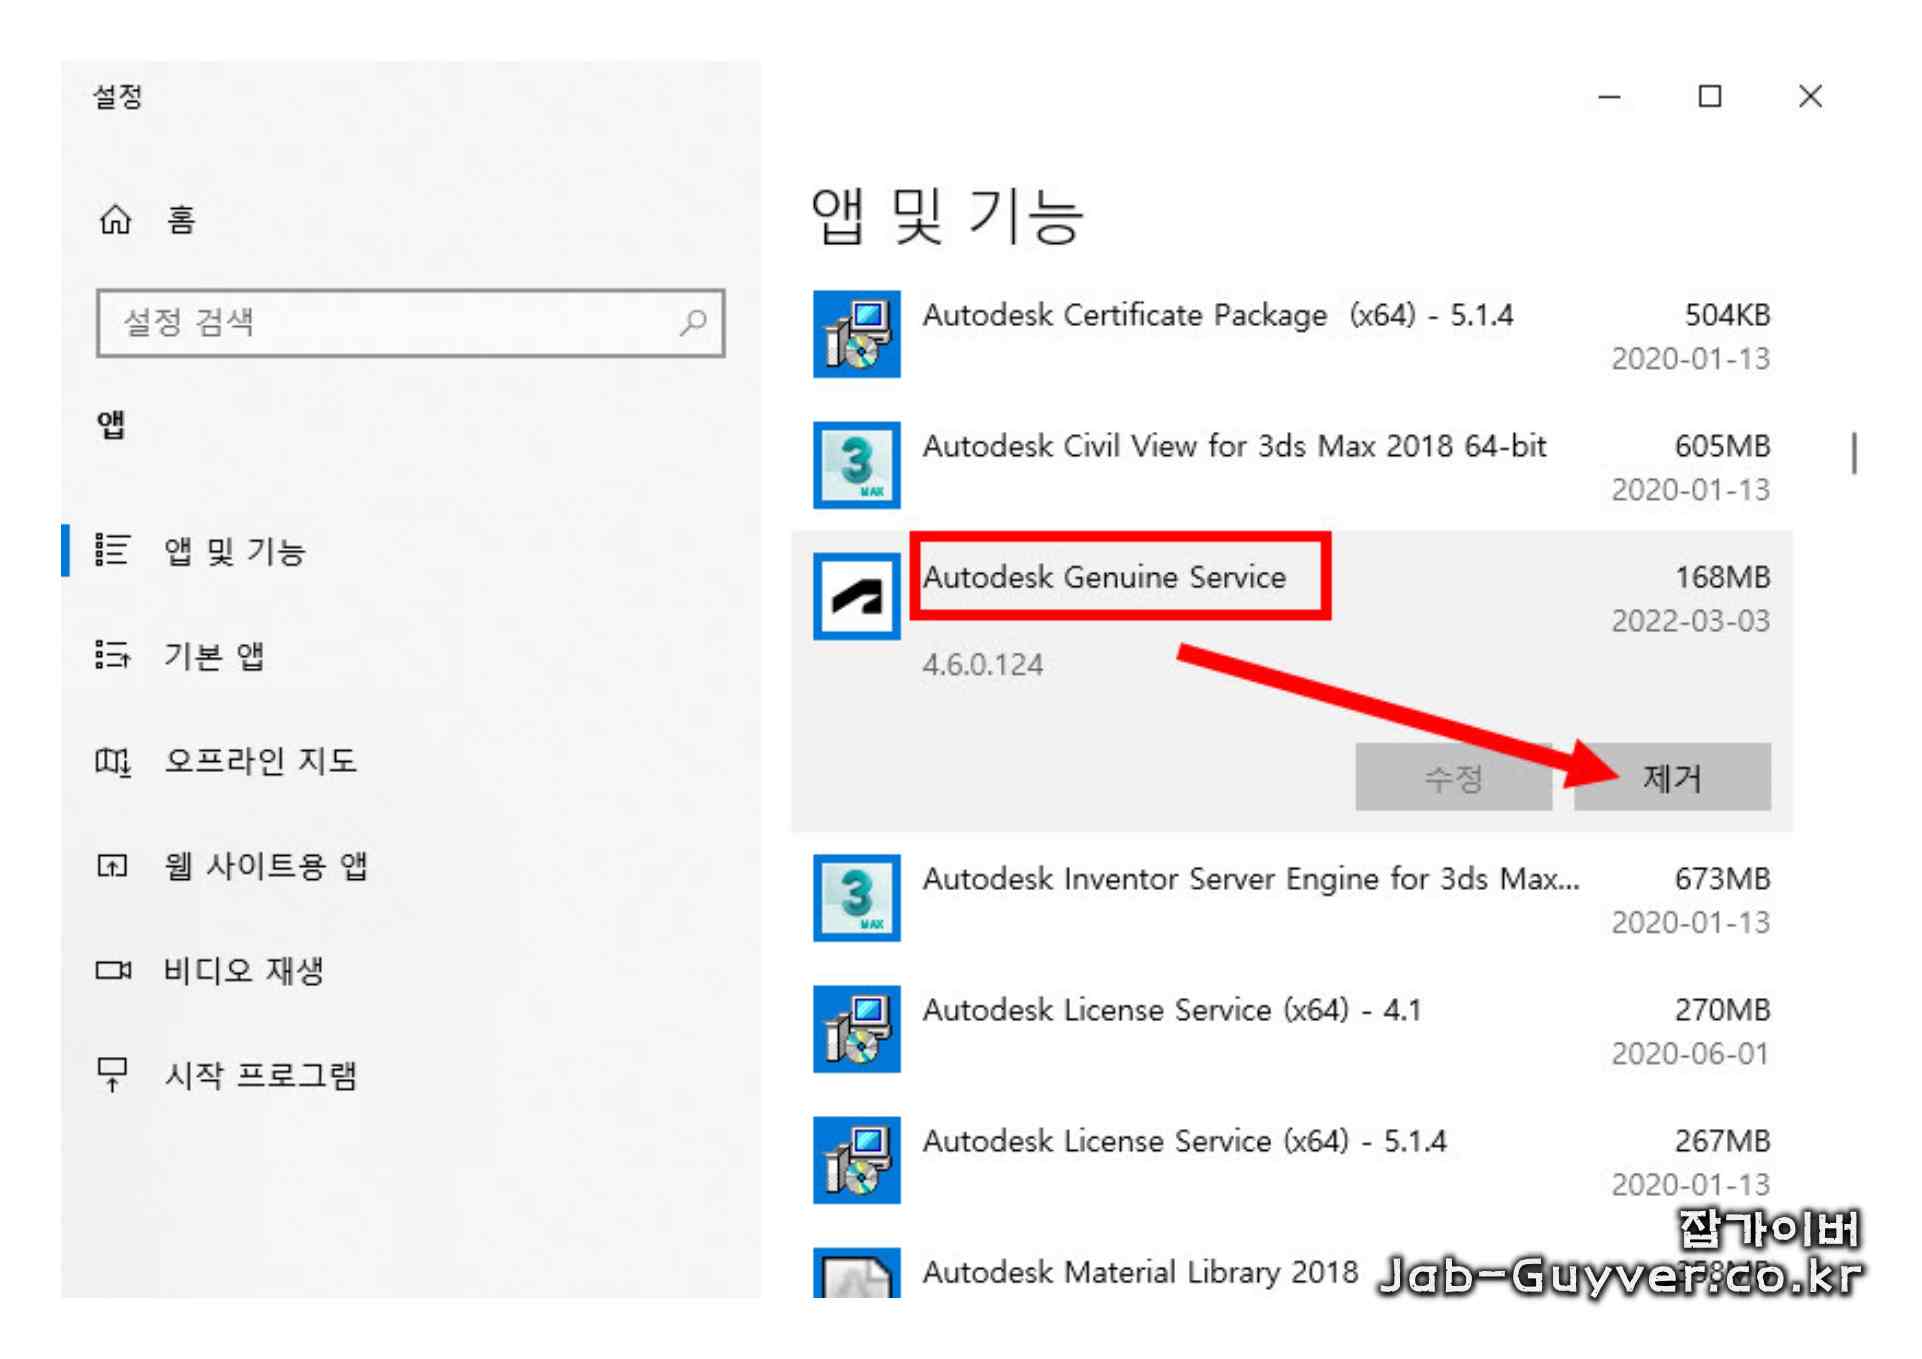Open 기본 앱 settings page
1922x1359 pixels.
pyautogui.click(x=214, y=656)
